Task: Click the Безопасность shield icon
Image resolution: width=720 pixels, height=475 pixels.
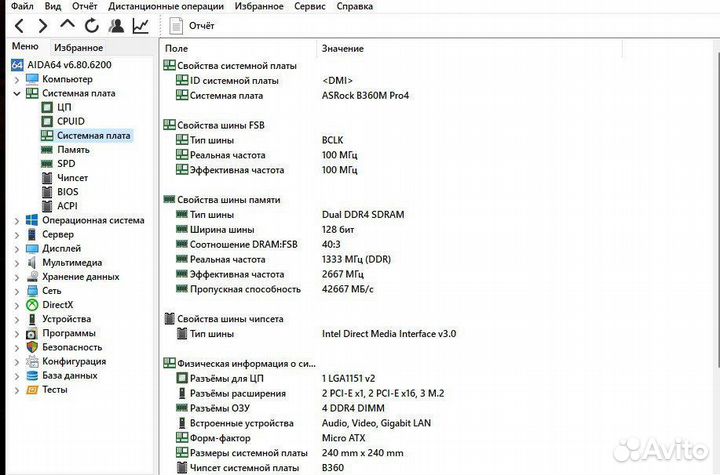Action: pyautogui.click(x=32, y=347)
